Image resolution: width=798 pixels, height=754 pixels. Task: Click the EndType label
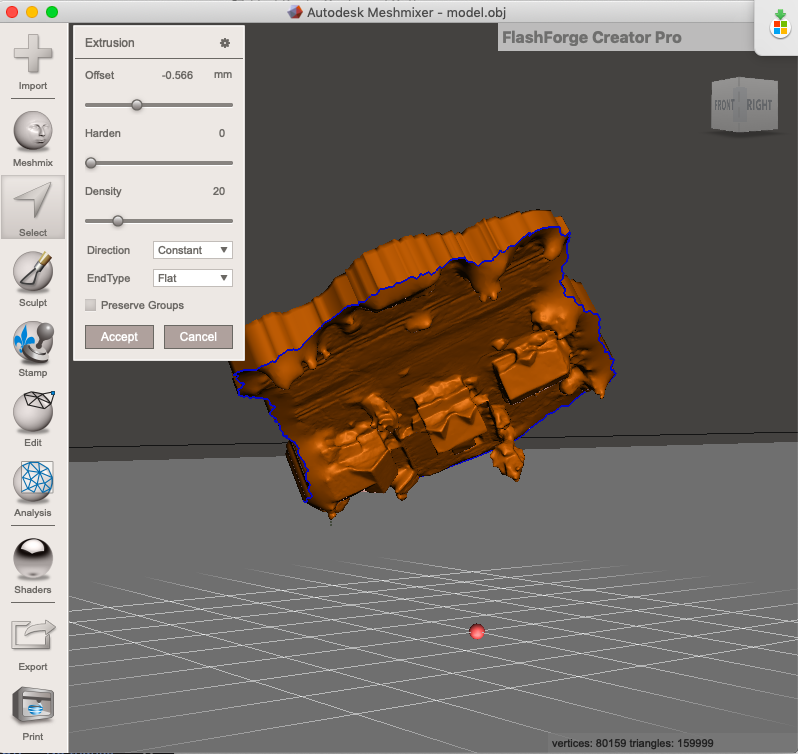pos(108,278)
